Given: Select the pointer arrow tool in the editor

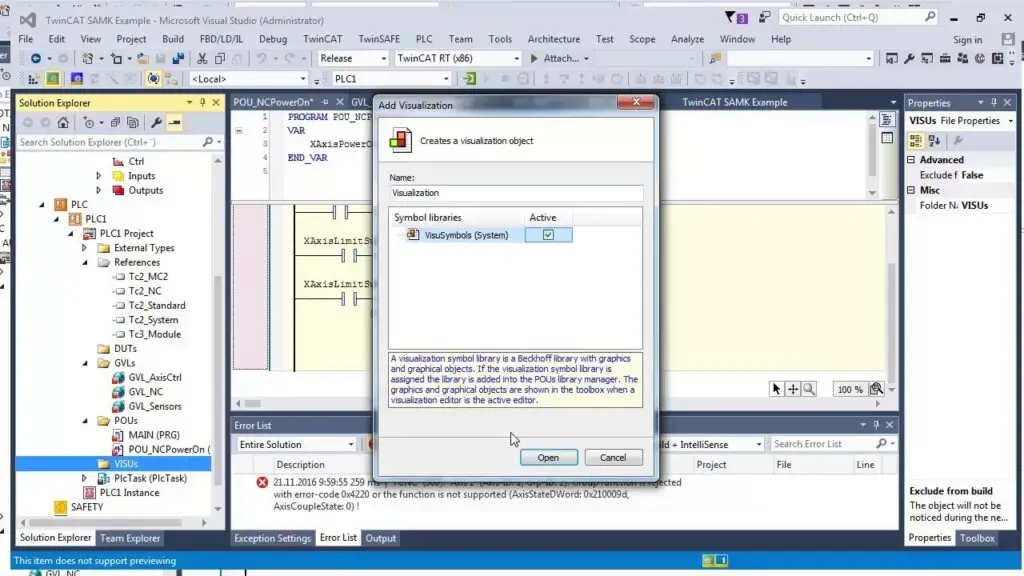Looking at the screenshot, I should click(776, 389).
